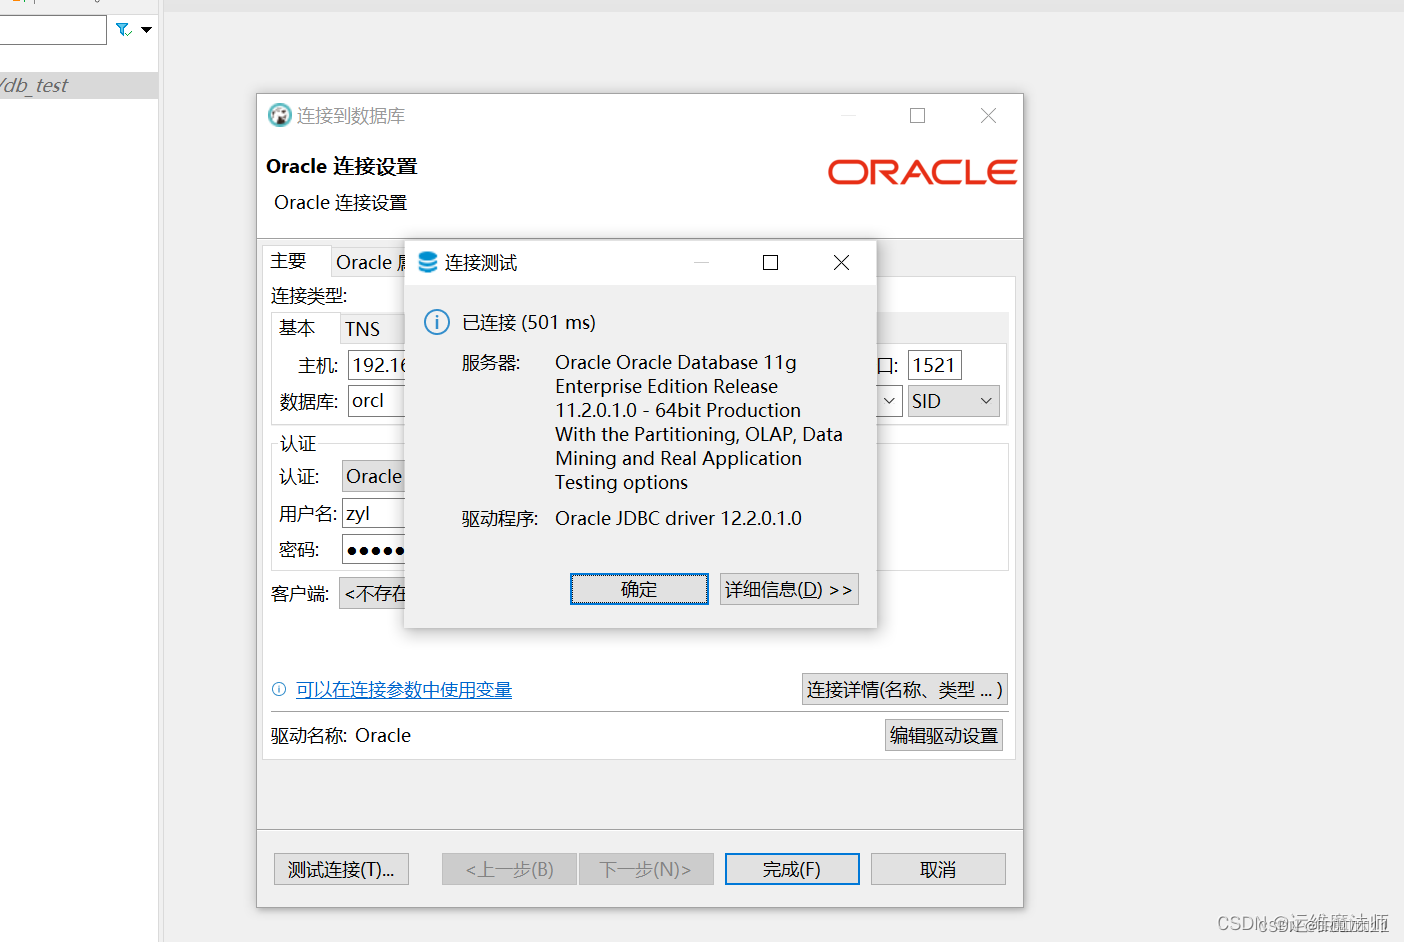This screenshot has height=942, width=1404.
Task: Click the Oracle JDBC driver 12.2.0.1.0 text
Action: (x=679, y=518)
